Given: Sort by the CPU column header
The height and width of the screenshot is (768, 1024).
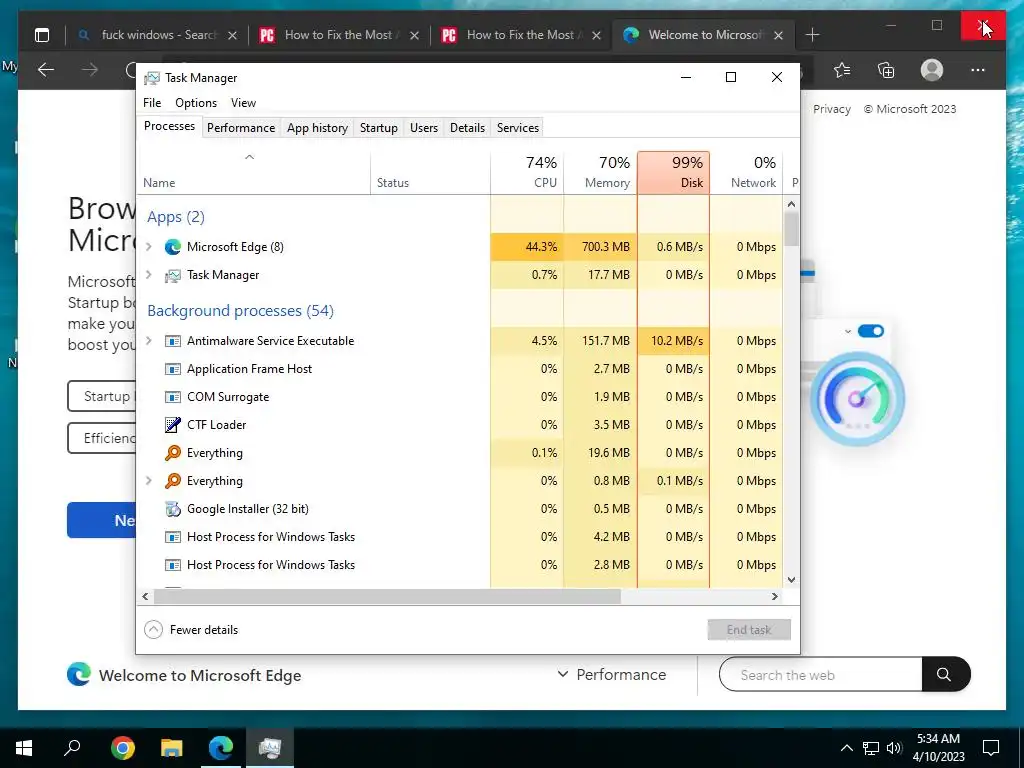Looking at the screenshot, I should click(527, 172).
